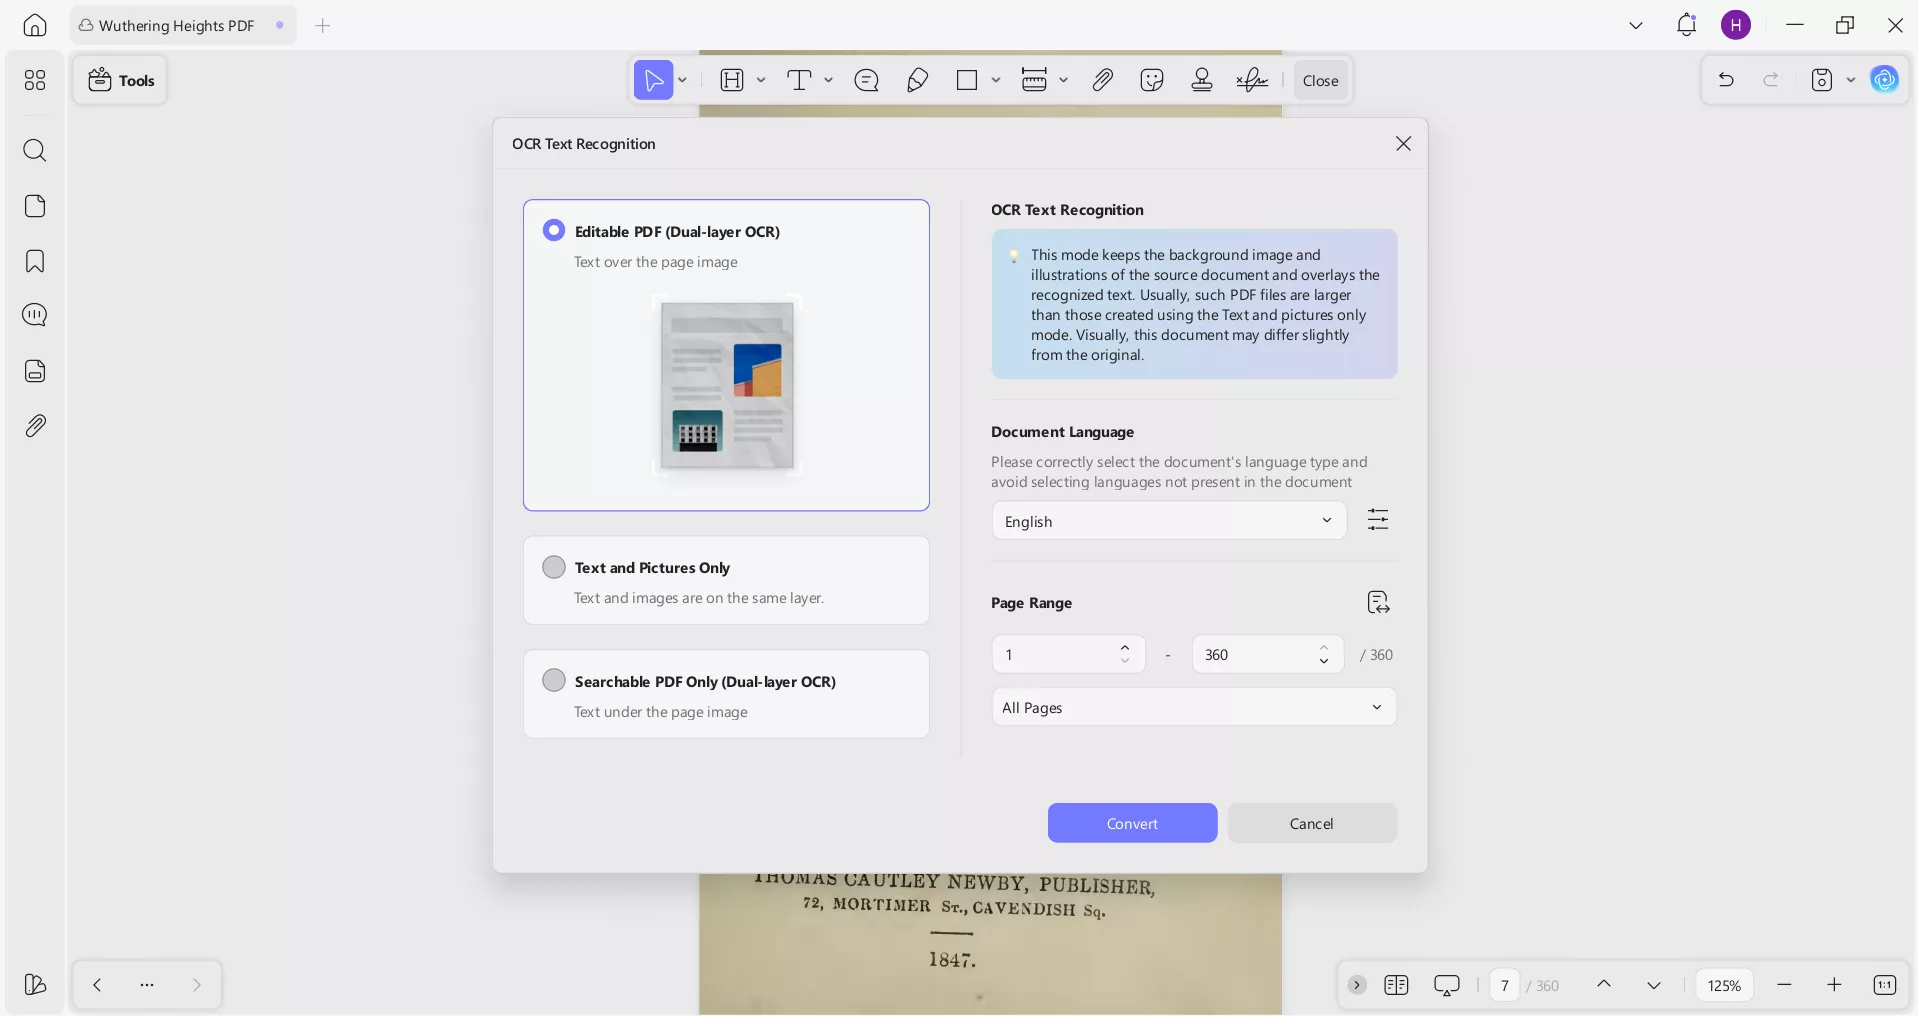Select the pencil drawing tool
Image resolution: width=1918 pixels, height=1016 pixels.
(x=917, y=80)
